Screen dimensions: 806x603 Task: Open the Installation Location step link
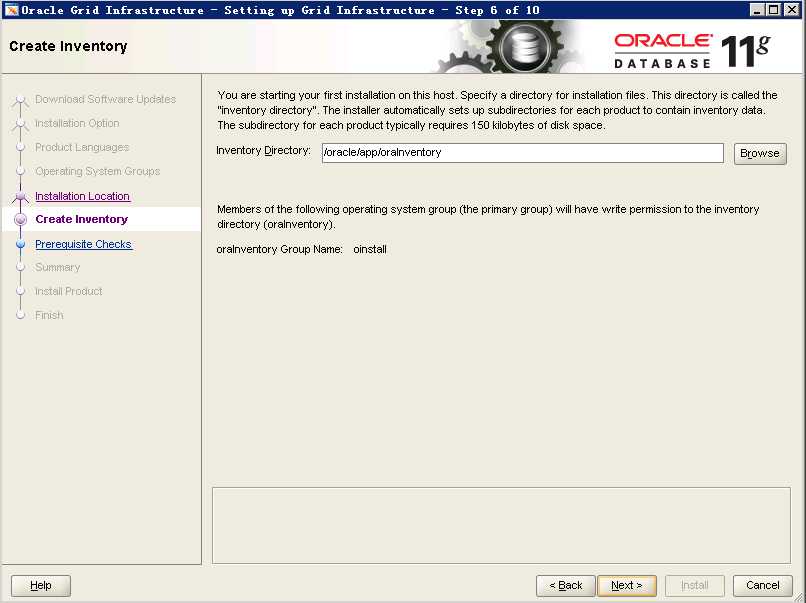(82, 196)
